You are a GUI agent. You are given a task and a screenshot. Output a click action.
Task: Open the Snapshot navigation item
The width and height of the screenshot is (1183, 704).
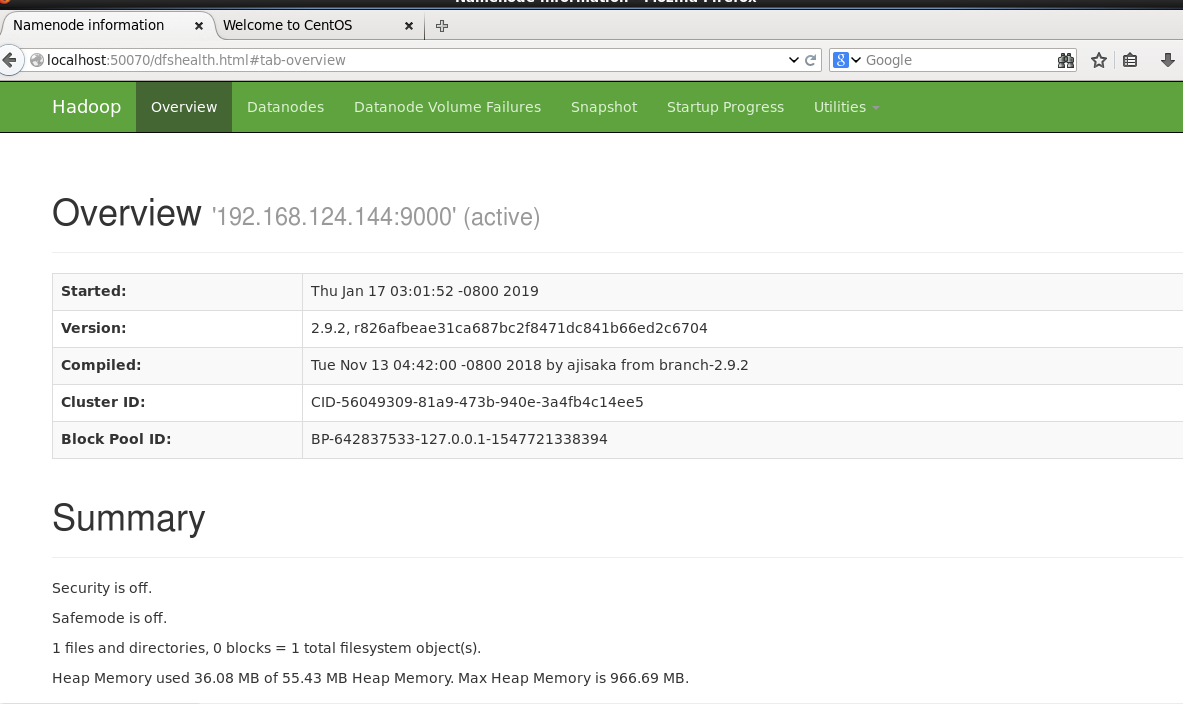coord(604,107)
